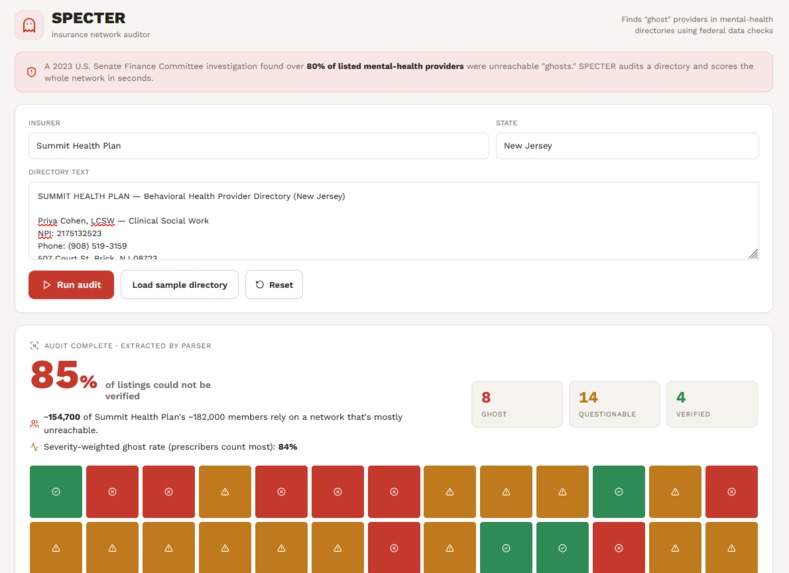Click the circular arrow icon inside Reset
789x573 pixels.
point(260,285)
